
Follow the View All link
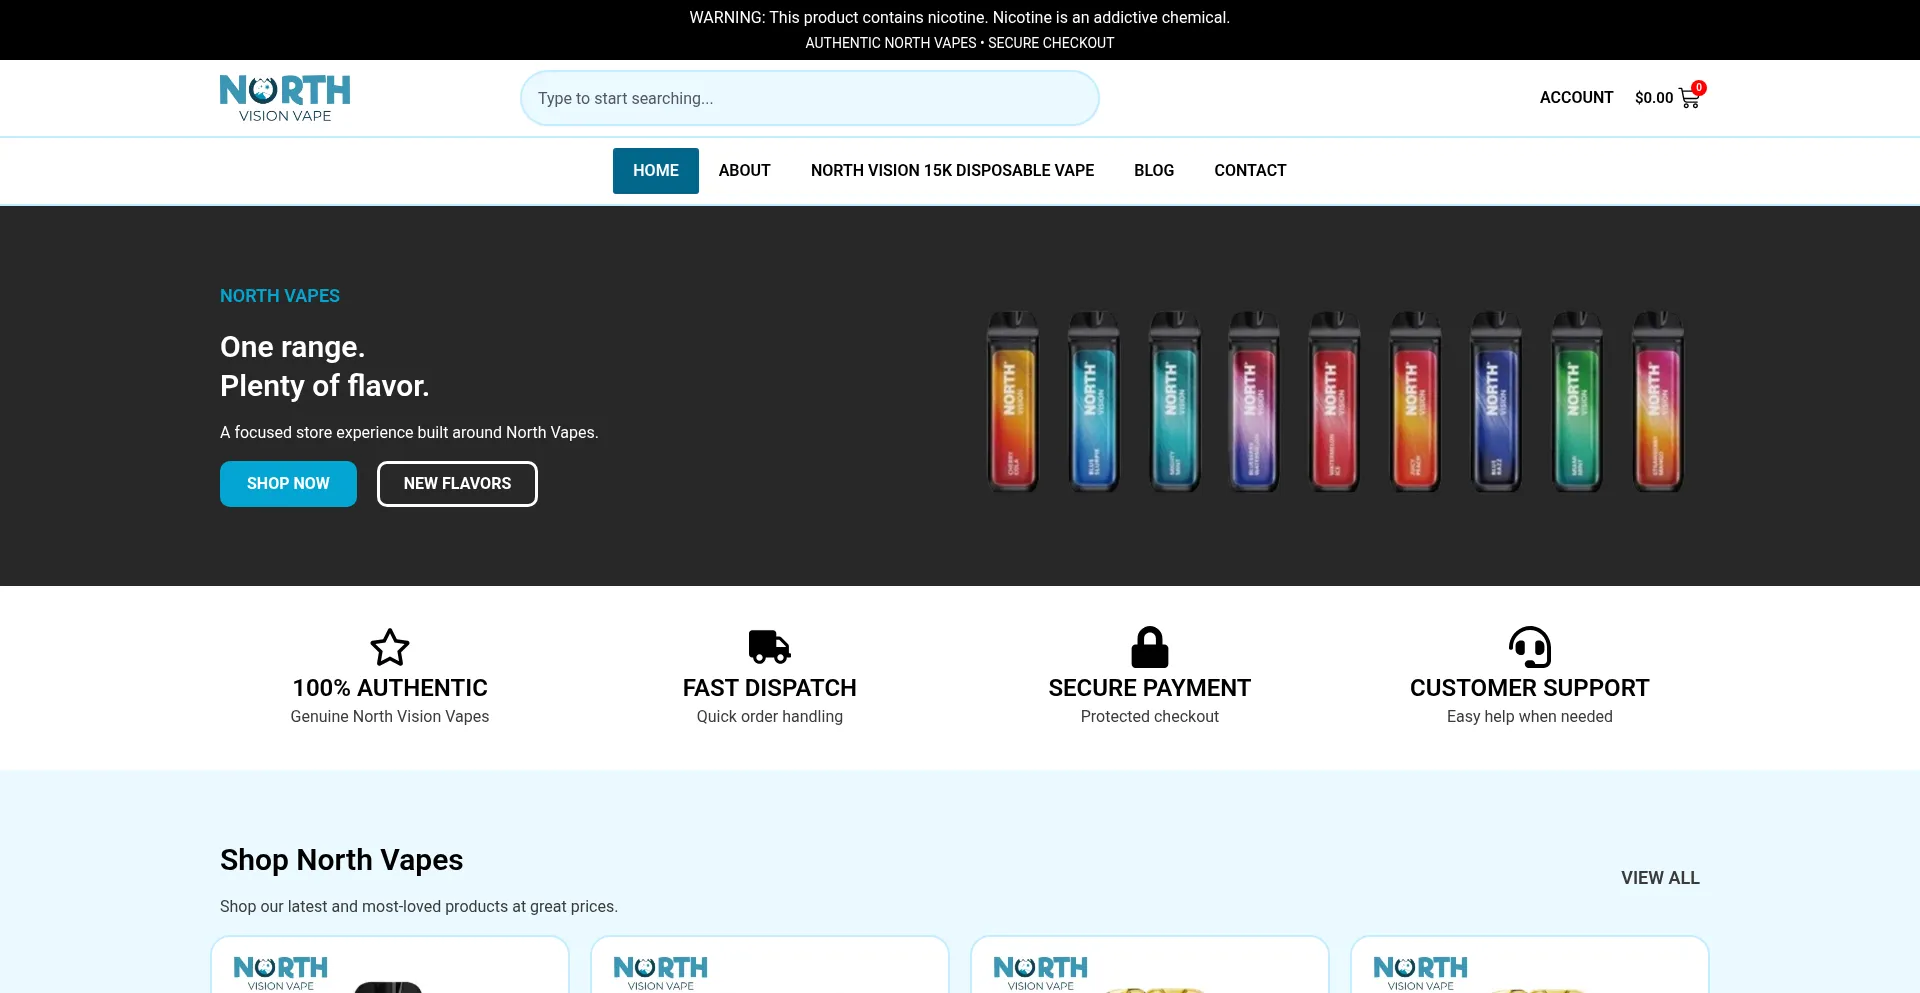click(1660, 878)
